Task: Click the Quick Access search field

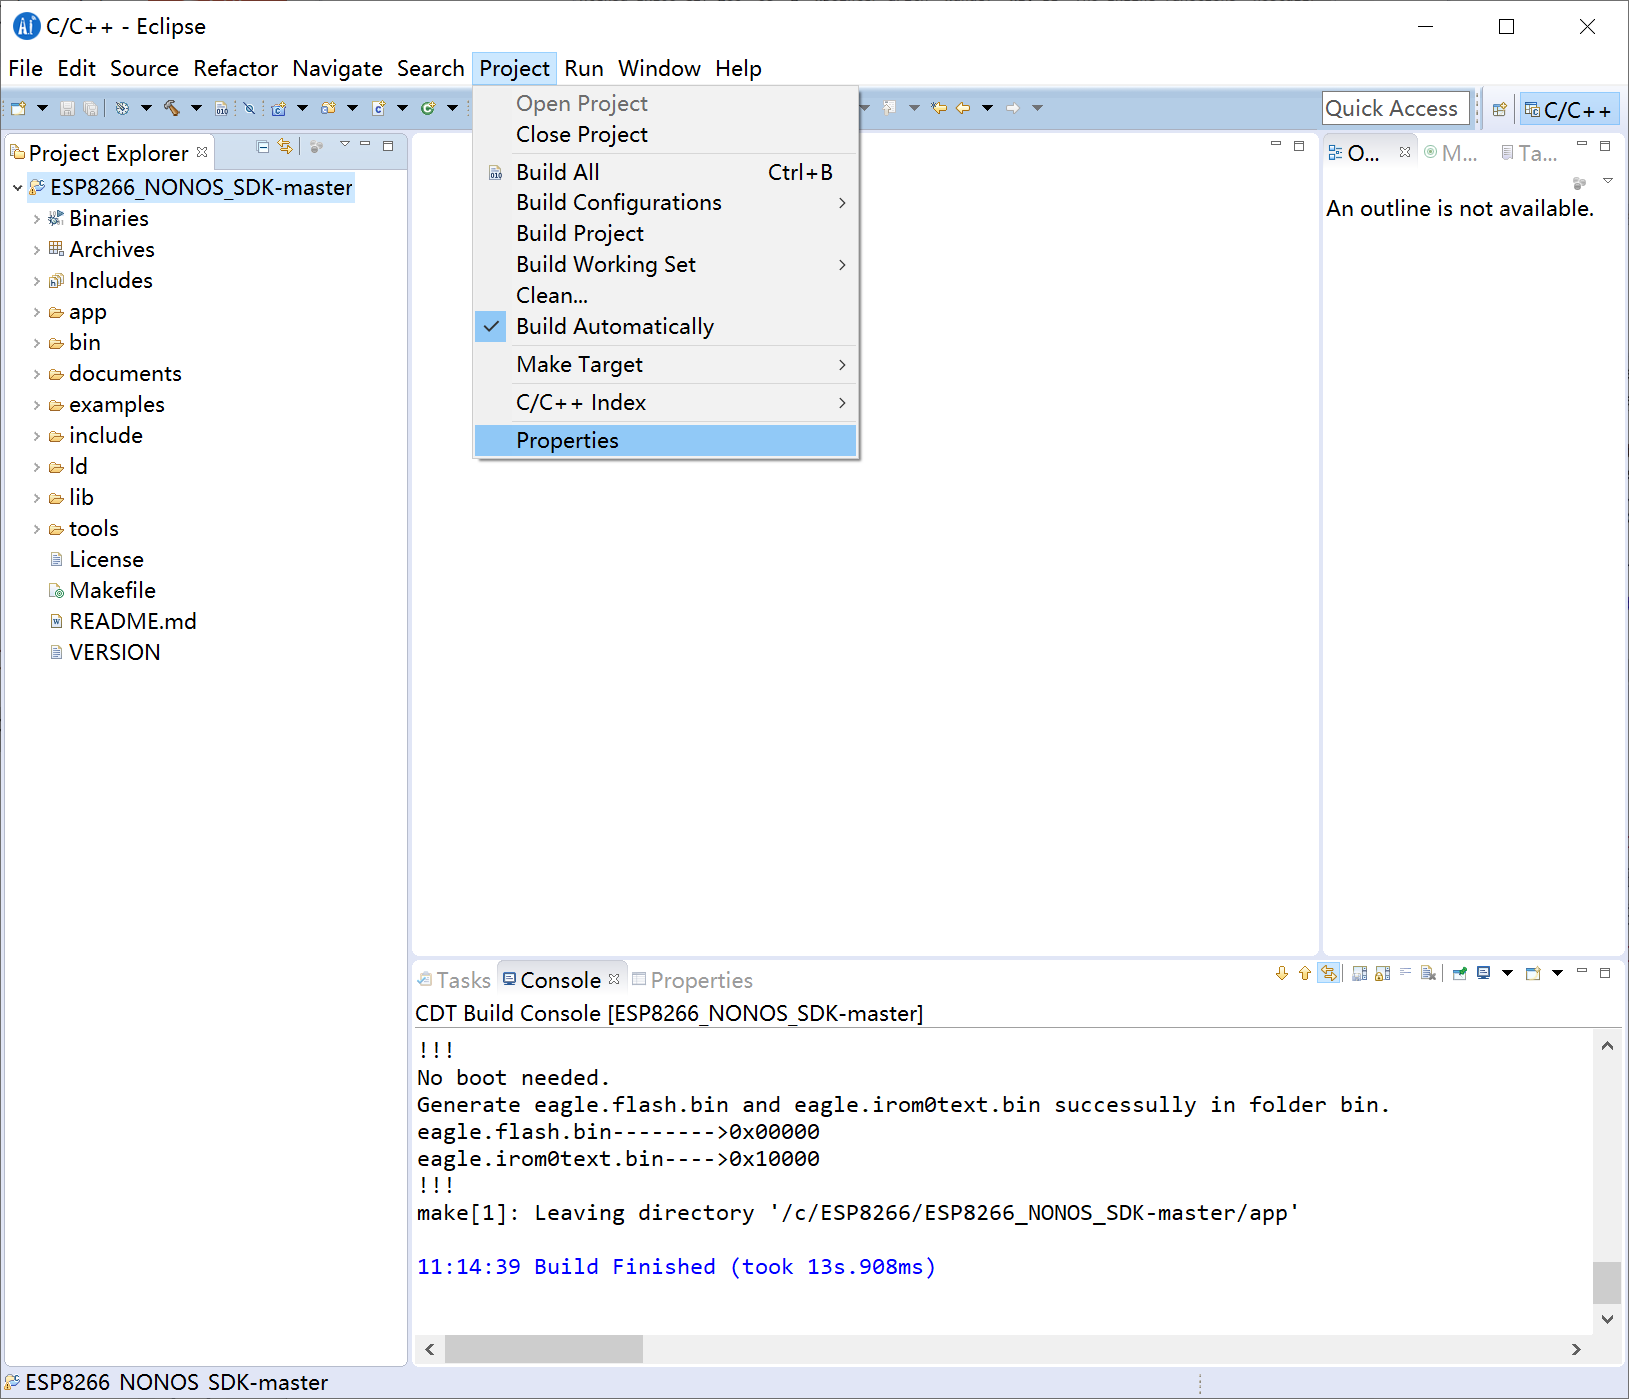Action: 1395,108
